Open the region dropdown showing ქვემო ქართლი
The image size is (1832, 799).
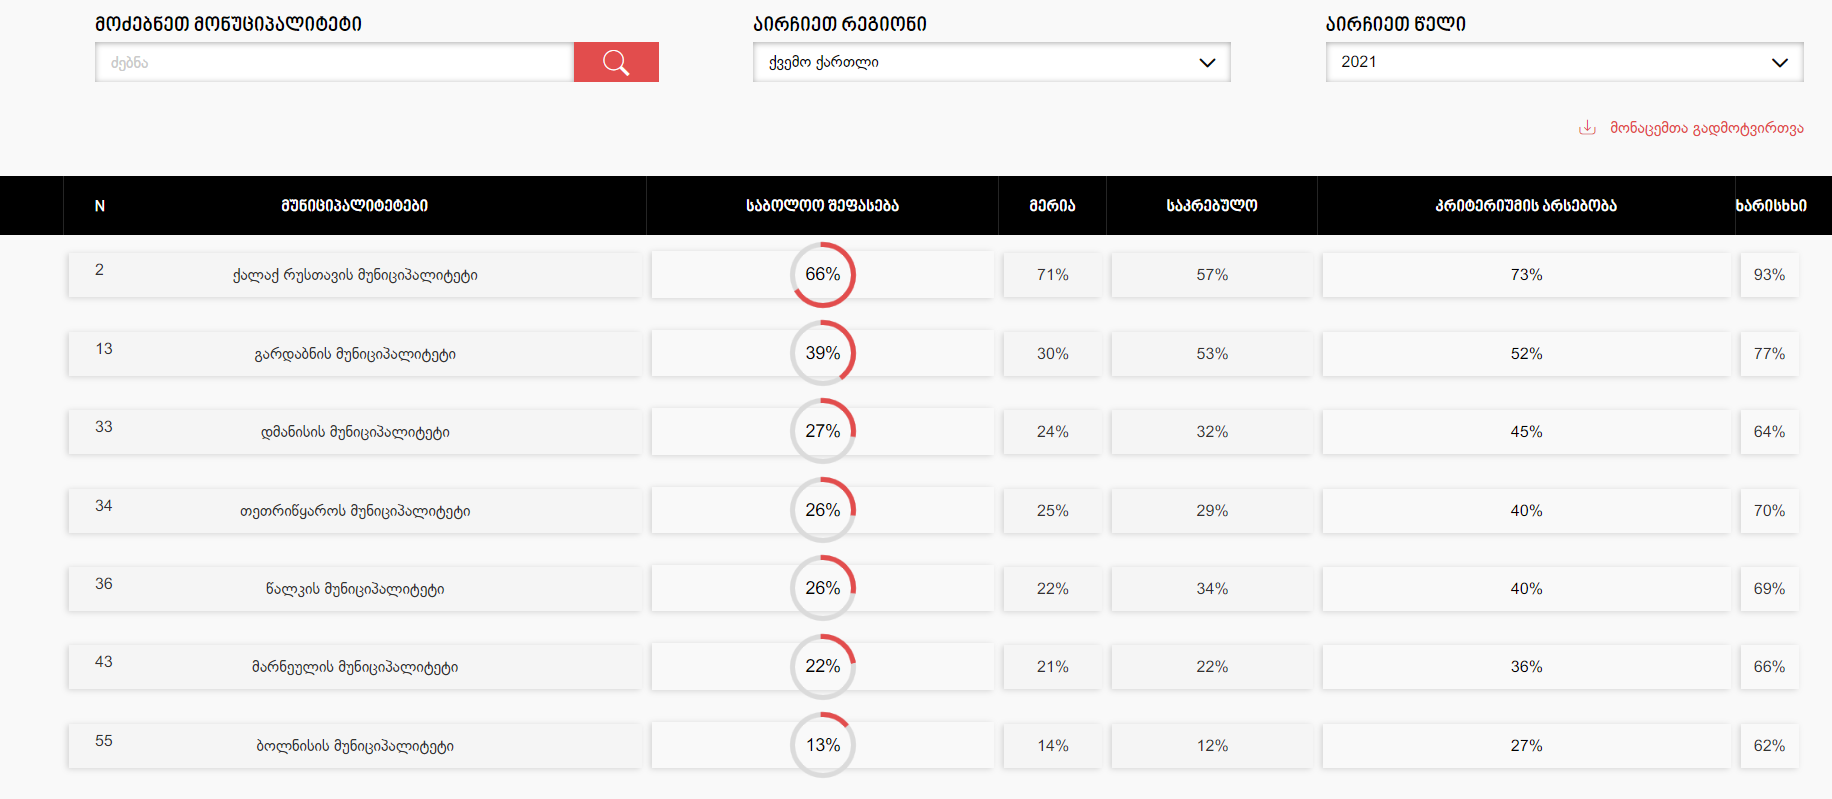click(x=991, y=62)
